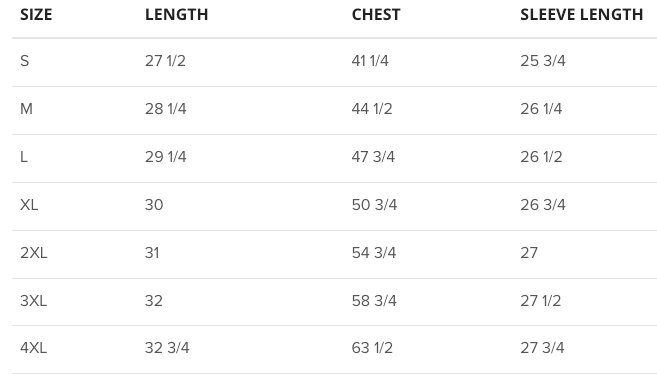
Task: Select the 4XL size row label
Action: click(34, 348)
